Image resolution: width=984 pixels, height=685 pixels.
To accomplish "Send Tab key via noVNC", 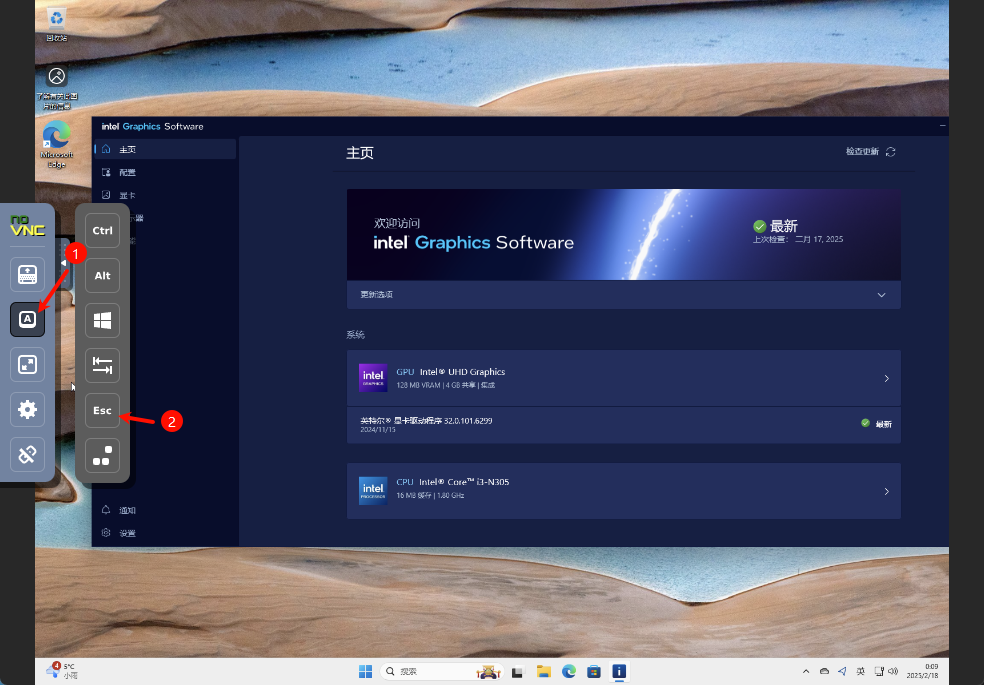I will (x=102, y=366).
